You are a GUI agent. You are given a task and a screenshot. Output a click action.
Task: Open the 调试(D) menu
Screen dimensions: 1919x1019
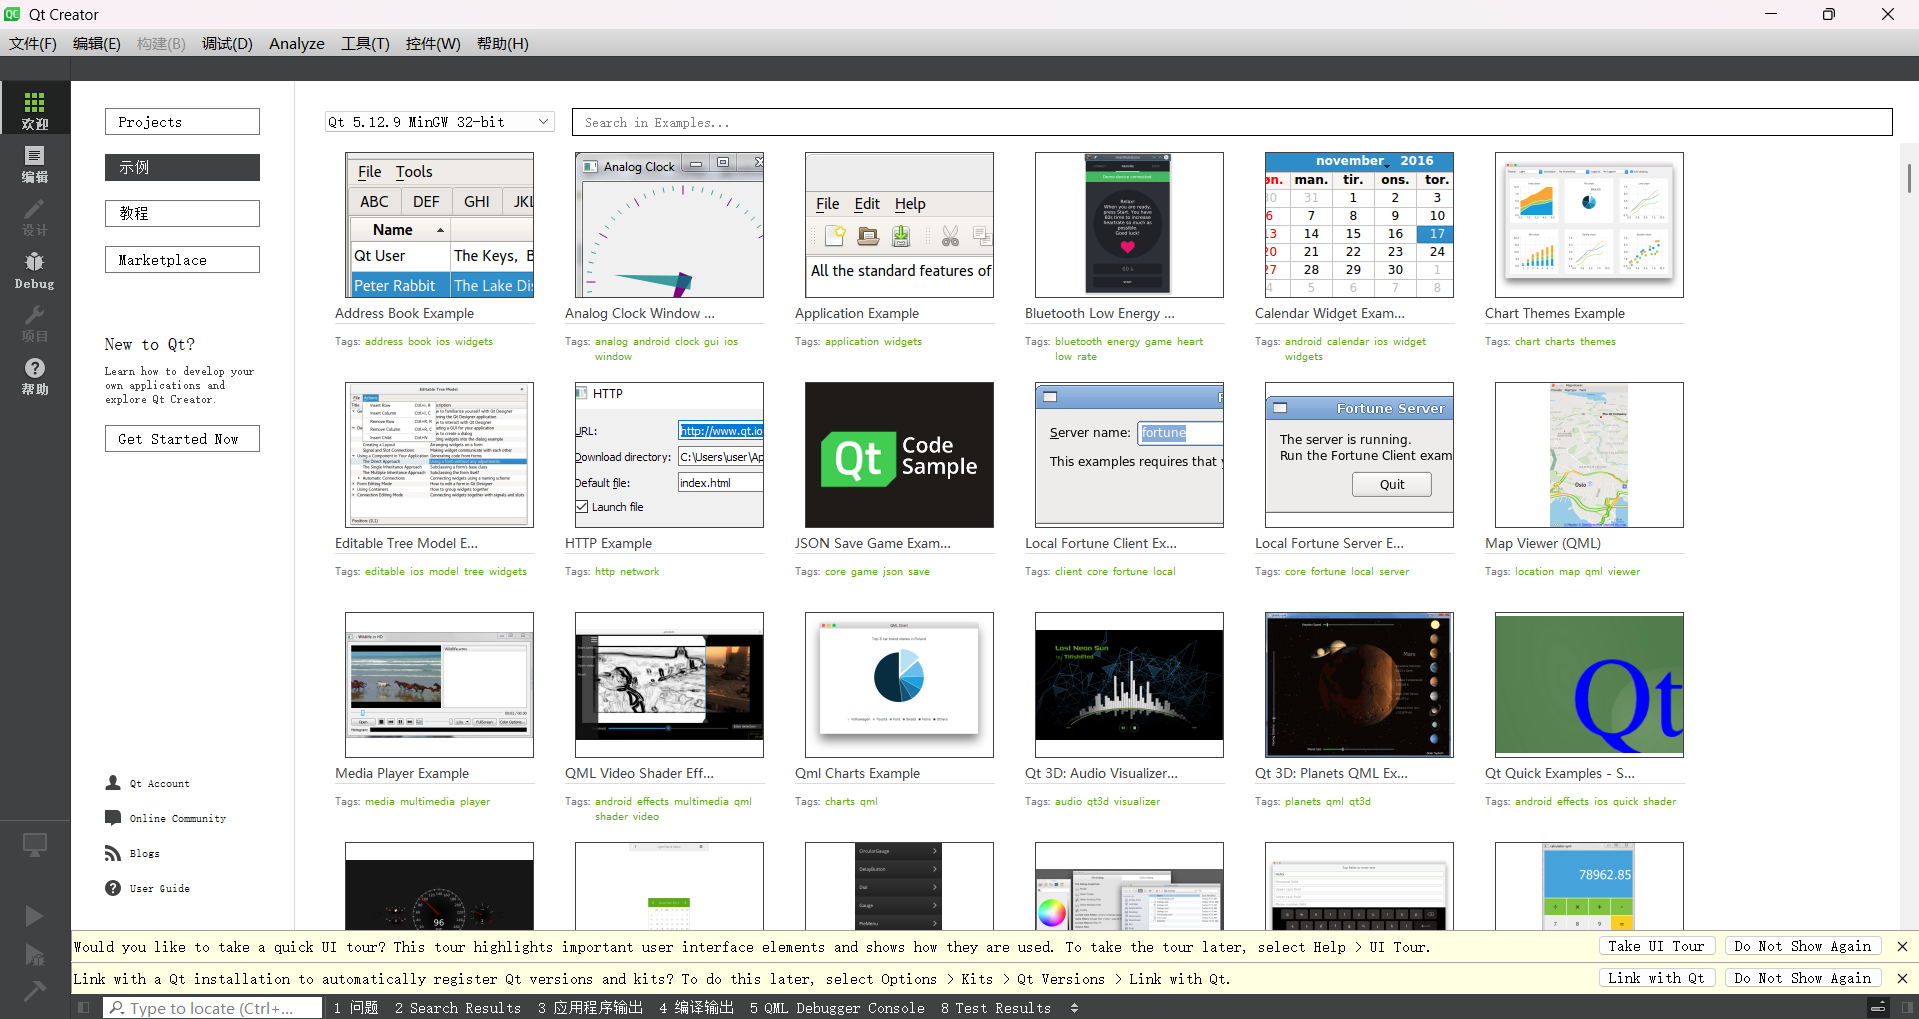click(227, 43)
